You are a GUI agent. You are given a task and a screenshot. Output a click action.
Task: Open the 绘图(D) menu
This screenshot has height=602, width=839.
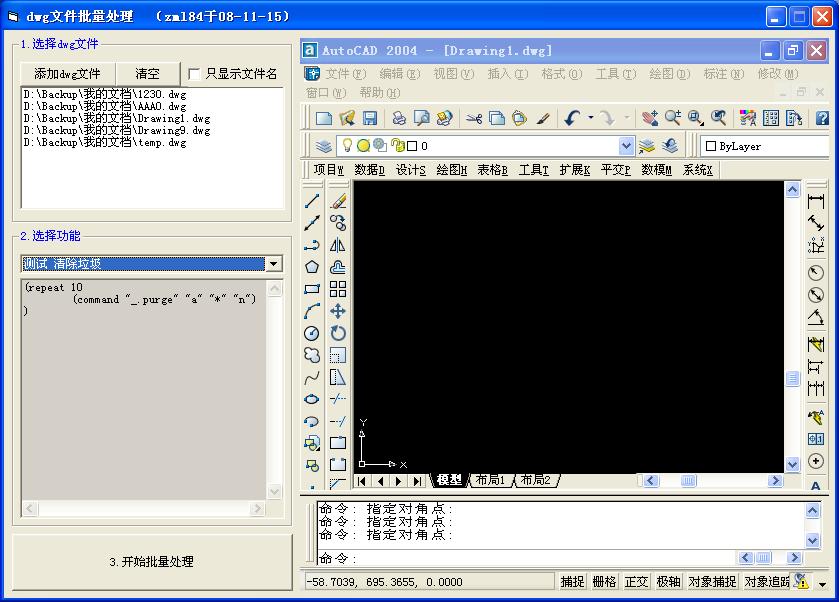pos(669,74)
